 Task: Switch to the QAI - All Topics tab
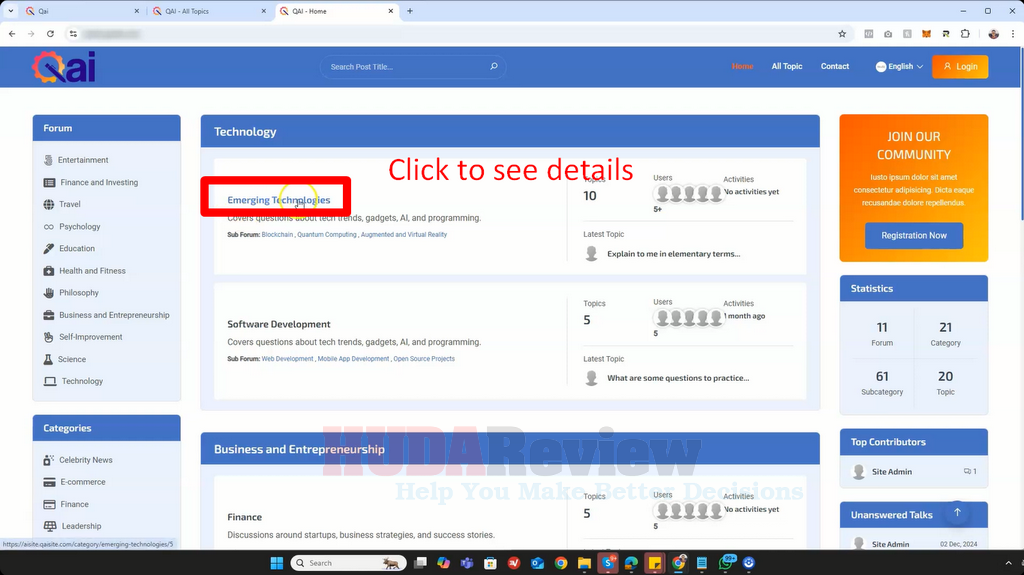(x=207, y=11)
